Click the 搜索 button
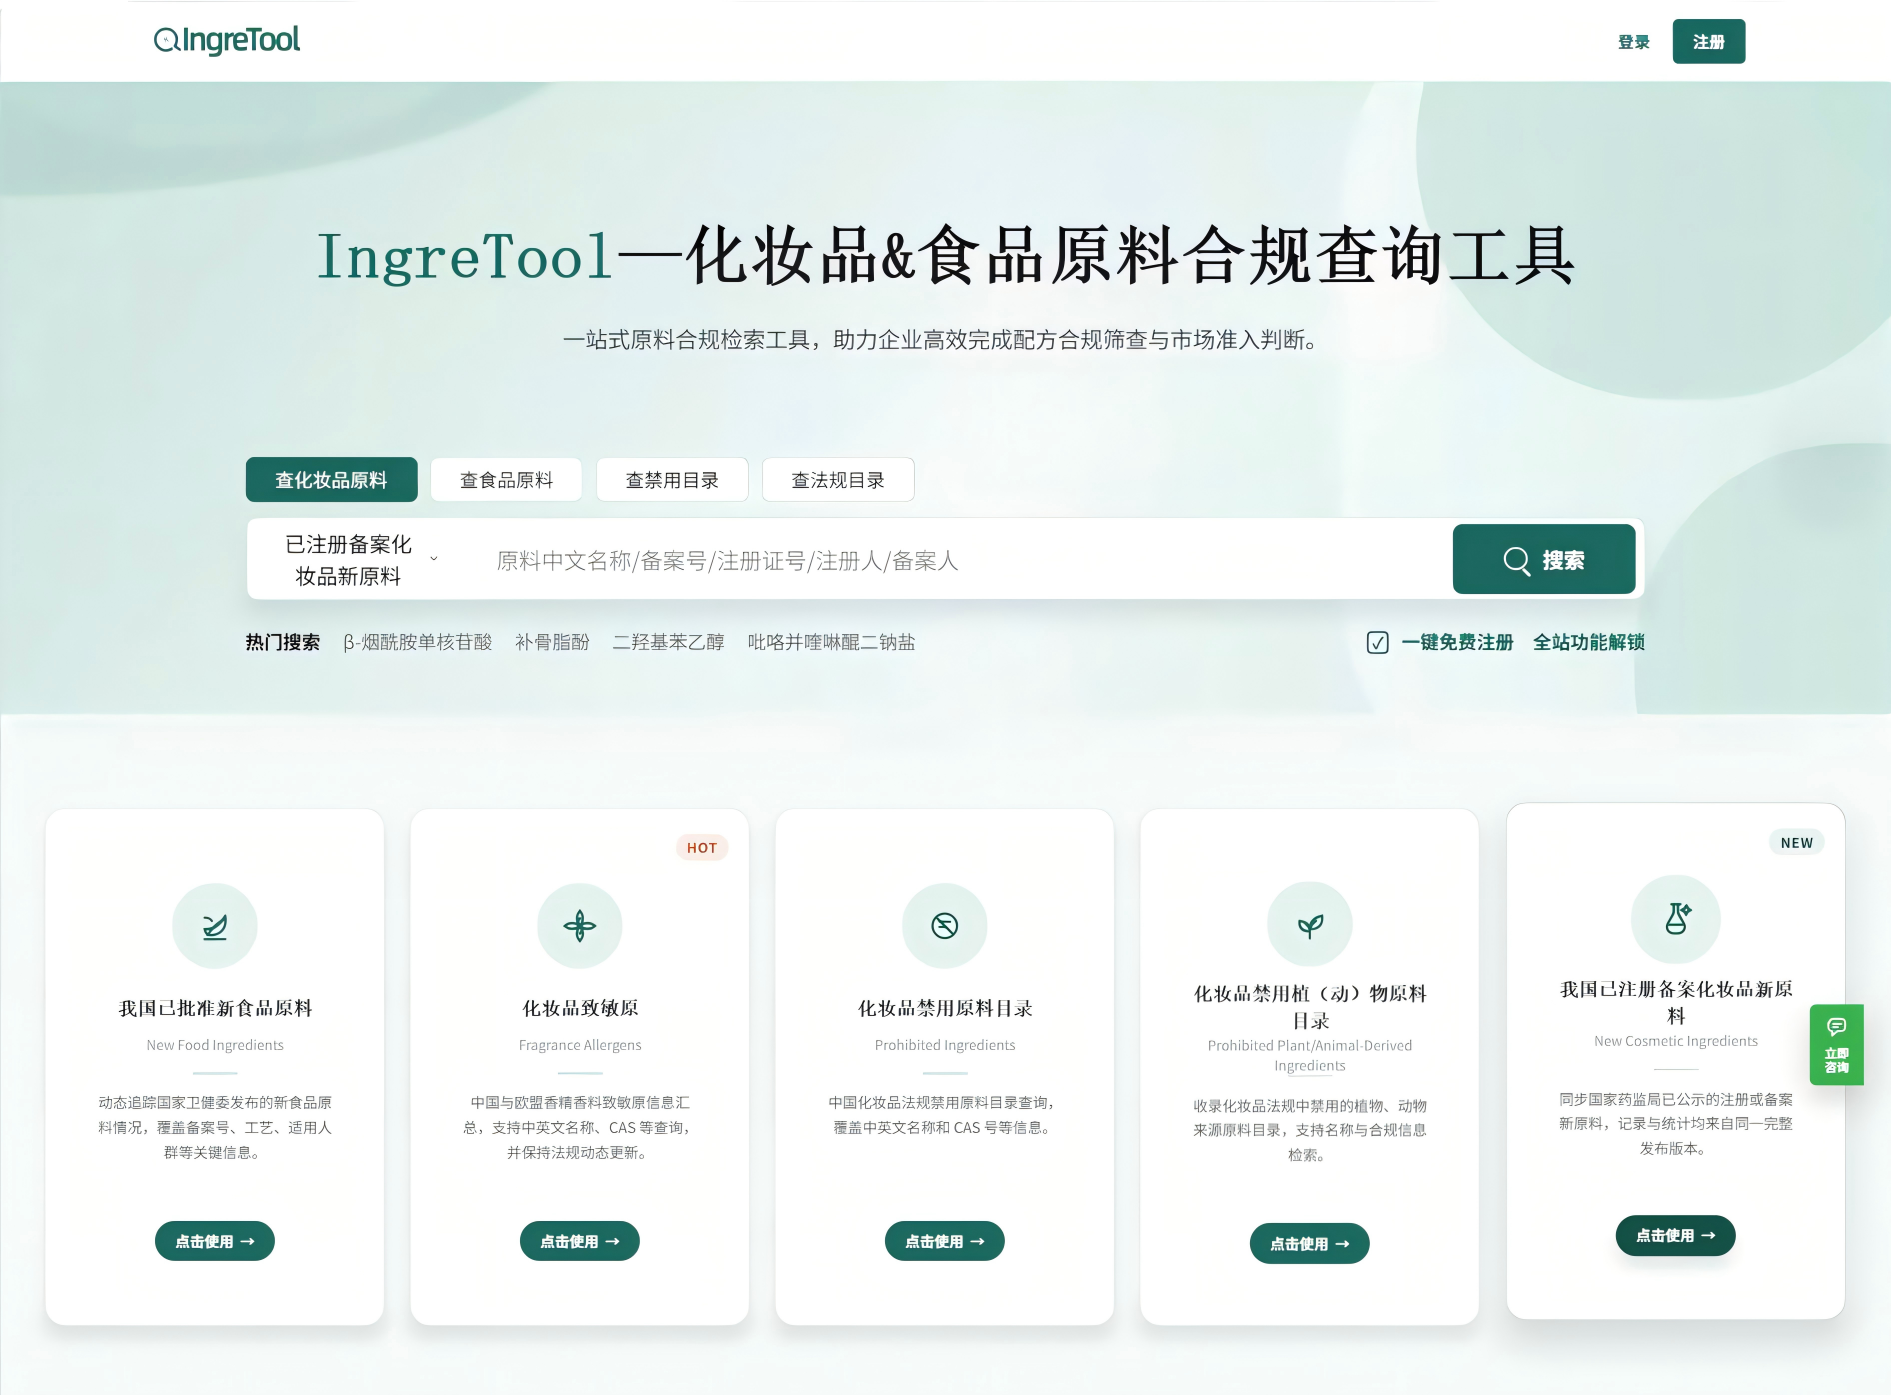 pyautogui.click(x=1544, y=559)
